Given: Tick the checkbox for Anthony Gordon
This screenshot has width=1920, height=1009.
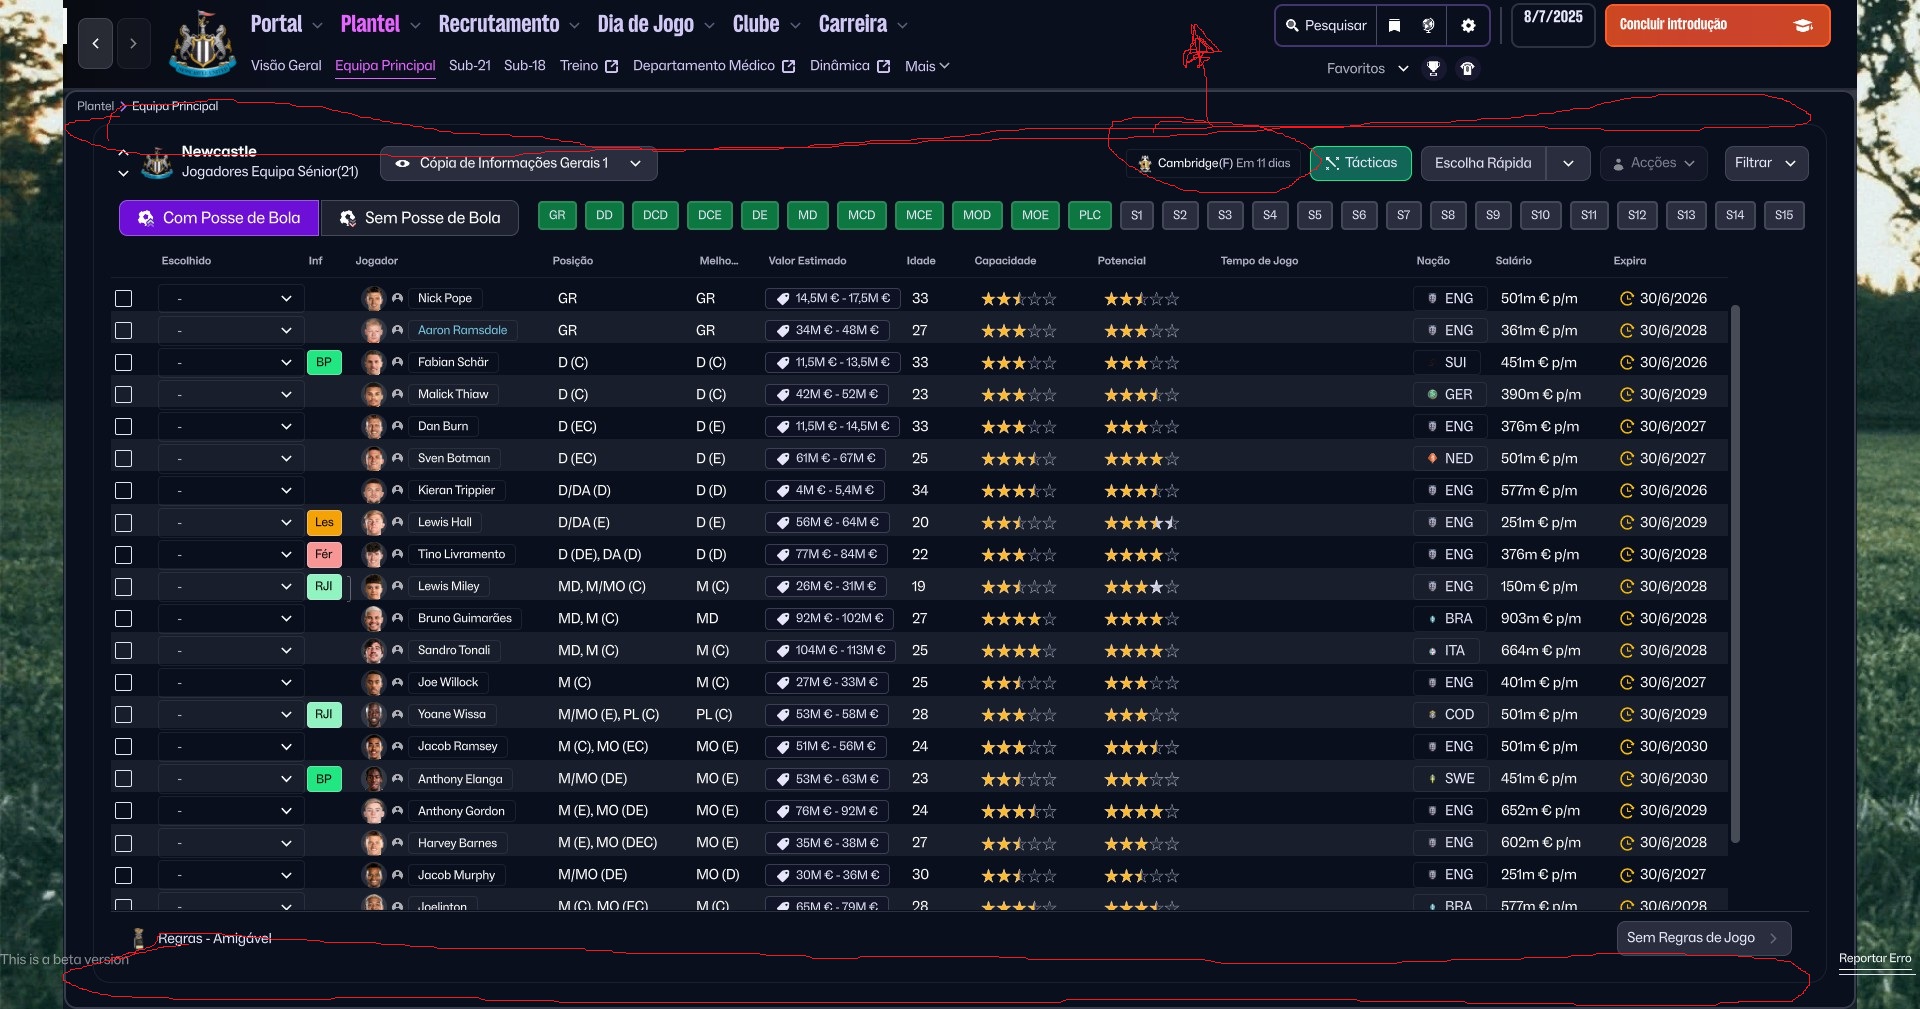Looking at the screenshot, I should pos(124,810).
